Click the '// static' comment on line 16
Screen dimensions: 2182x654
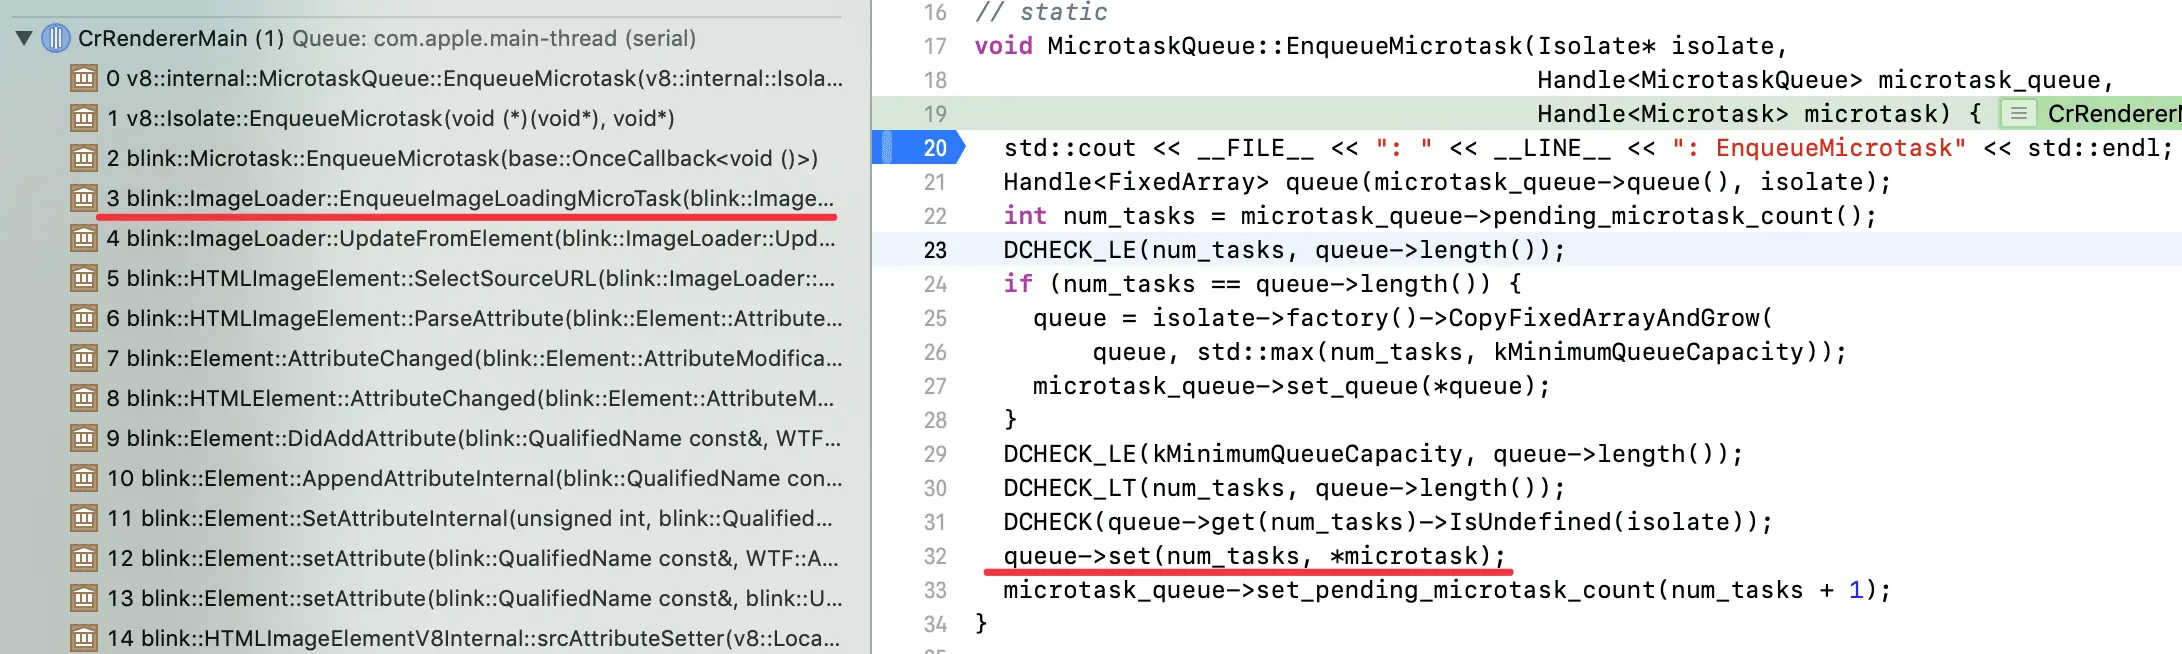click(x=1041, y=12)
